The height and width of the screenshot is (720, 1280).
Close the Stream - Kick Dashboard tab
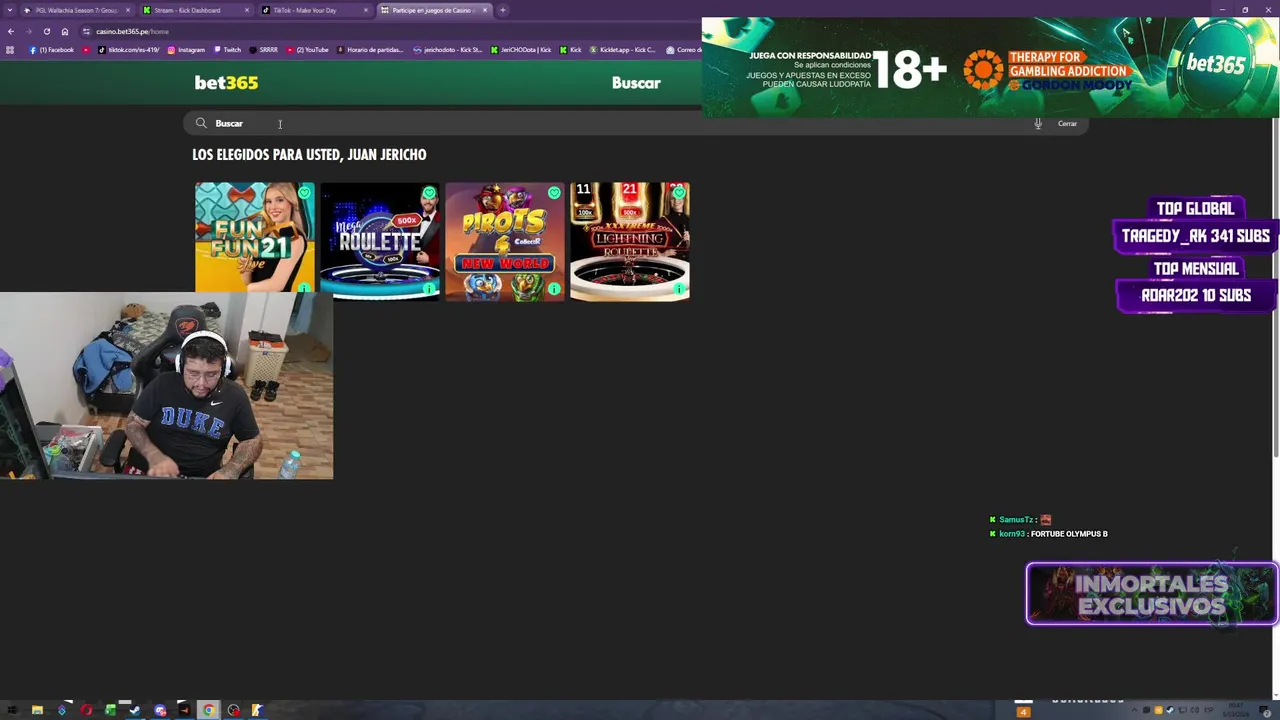pos(247,10)
